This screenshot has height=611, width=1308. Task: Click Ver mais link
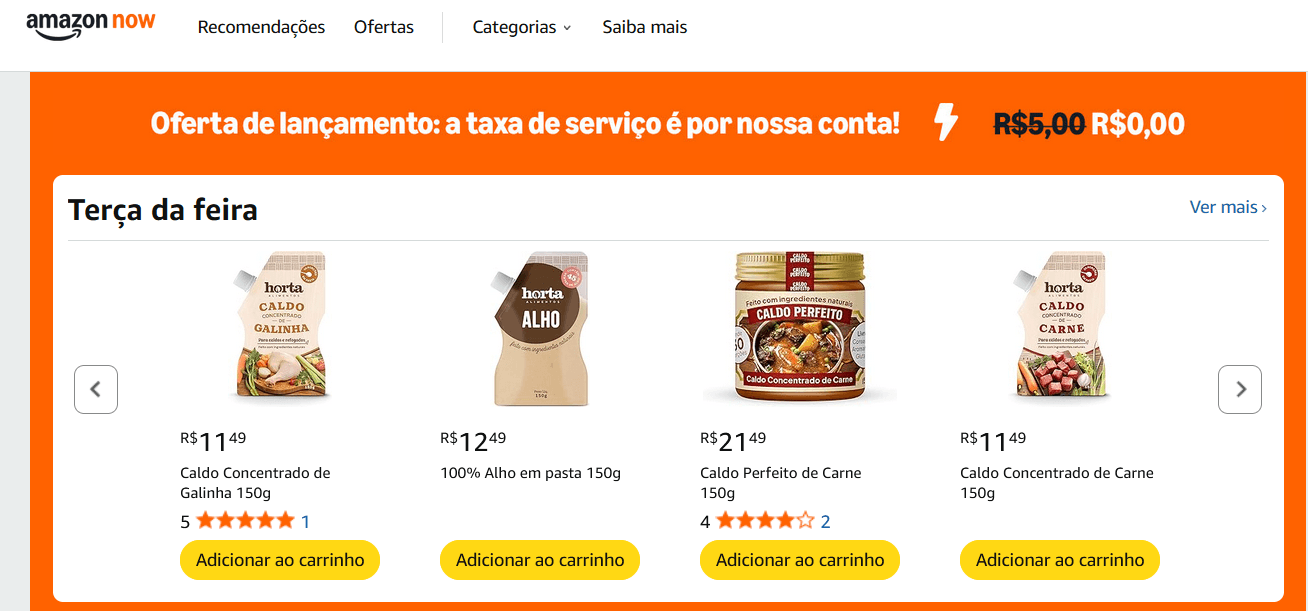point(1228,207)
